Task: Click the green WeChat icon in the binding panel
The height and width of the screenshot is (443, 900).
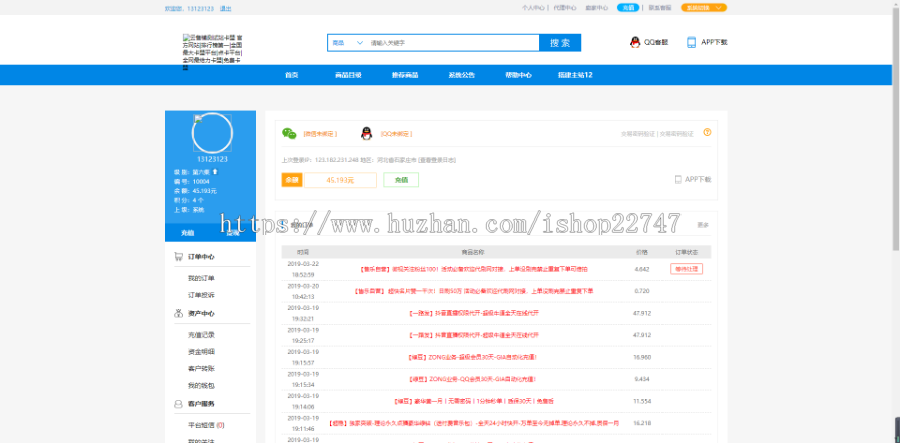Action: [289, 134]
